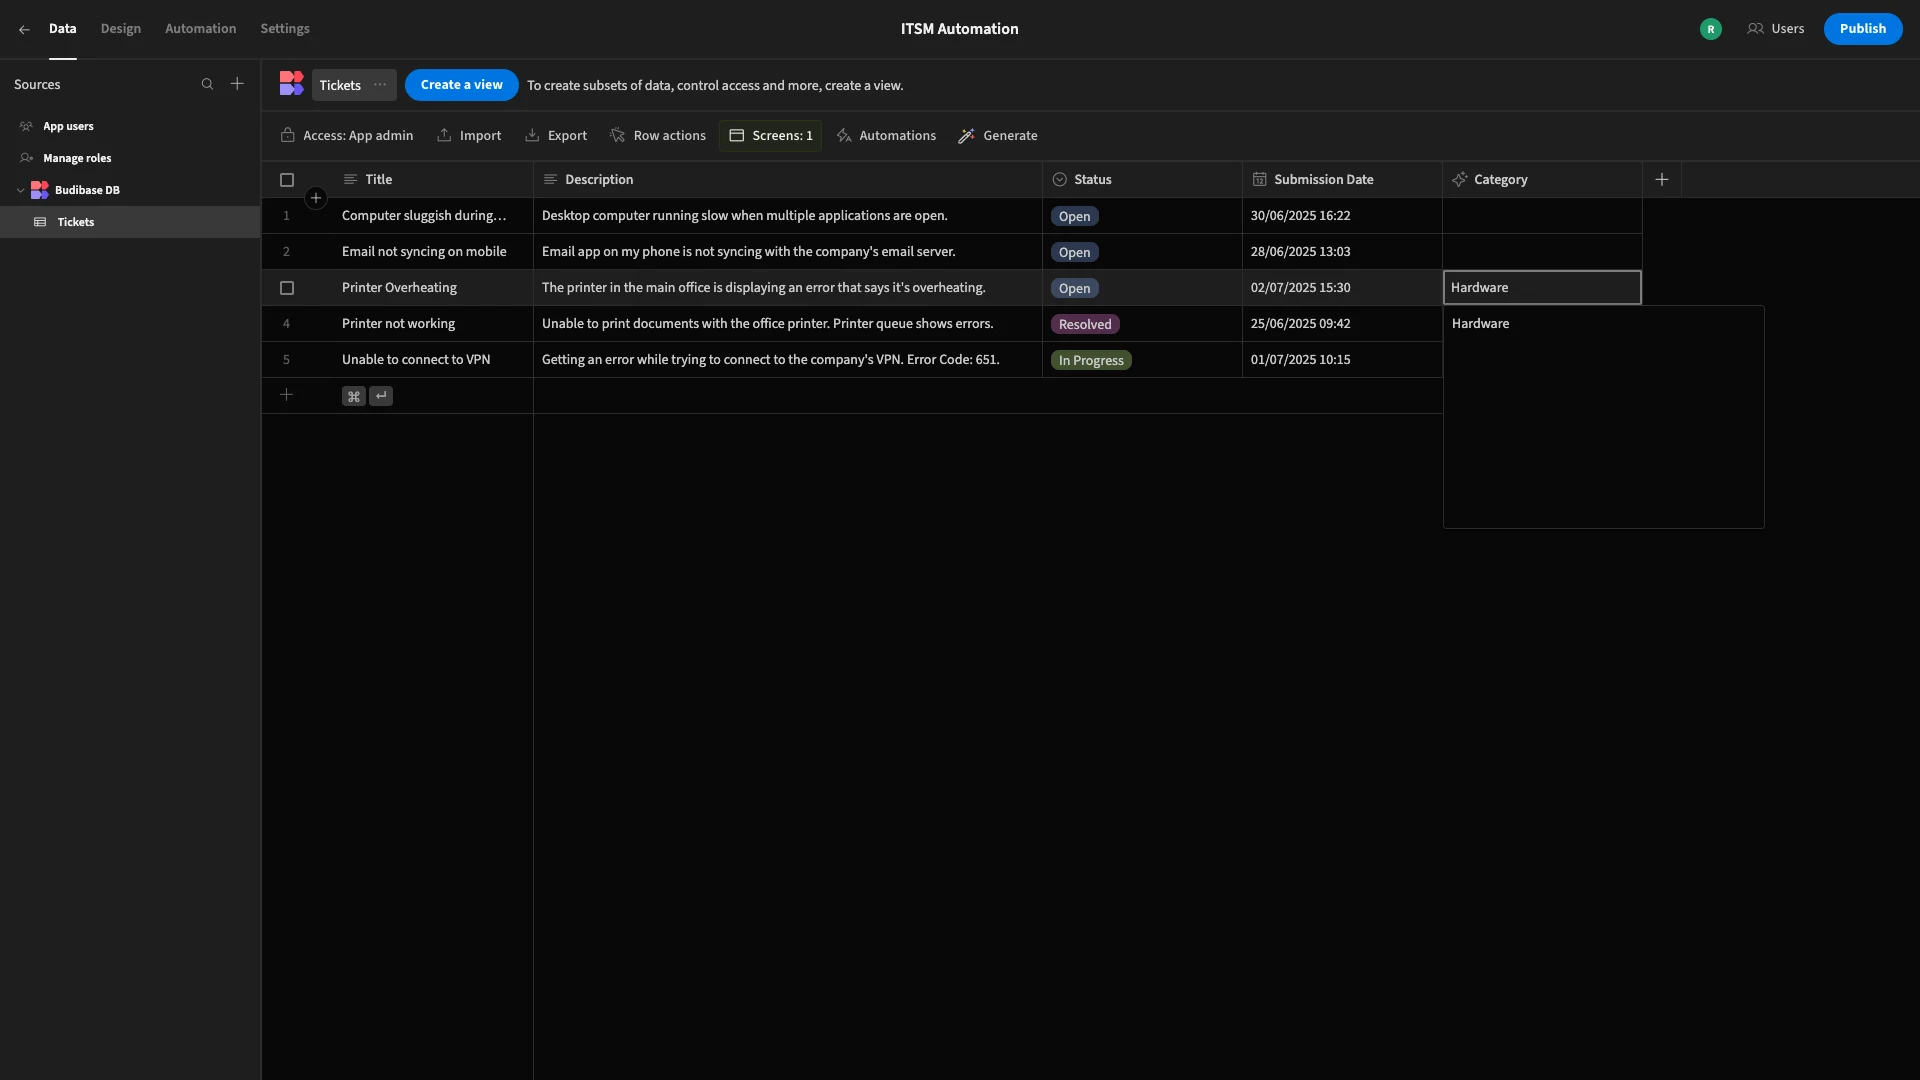Screen dimensions: 1920x1080
Task: Open Access: App admin settings
Action: [347, 136]
